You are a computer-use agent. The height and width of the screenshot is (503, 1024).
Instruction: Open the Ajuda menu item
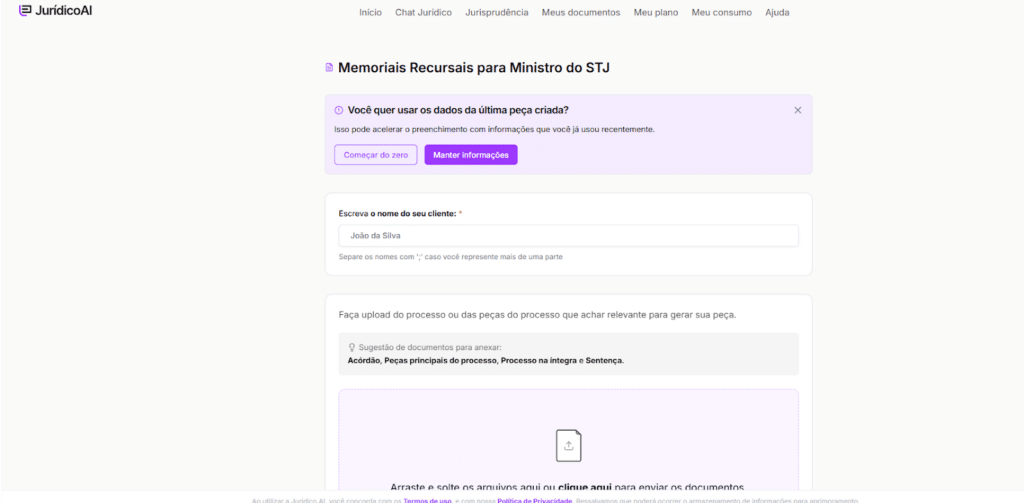[x=777, y=12]
